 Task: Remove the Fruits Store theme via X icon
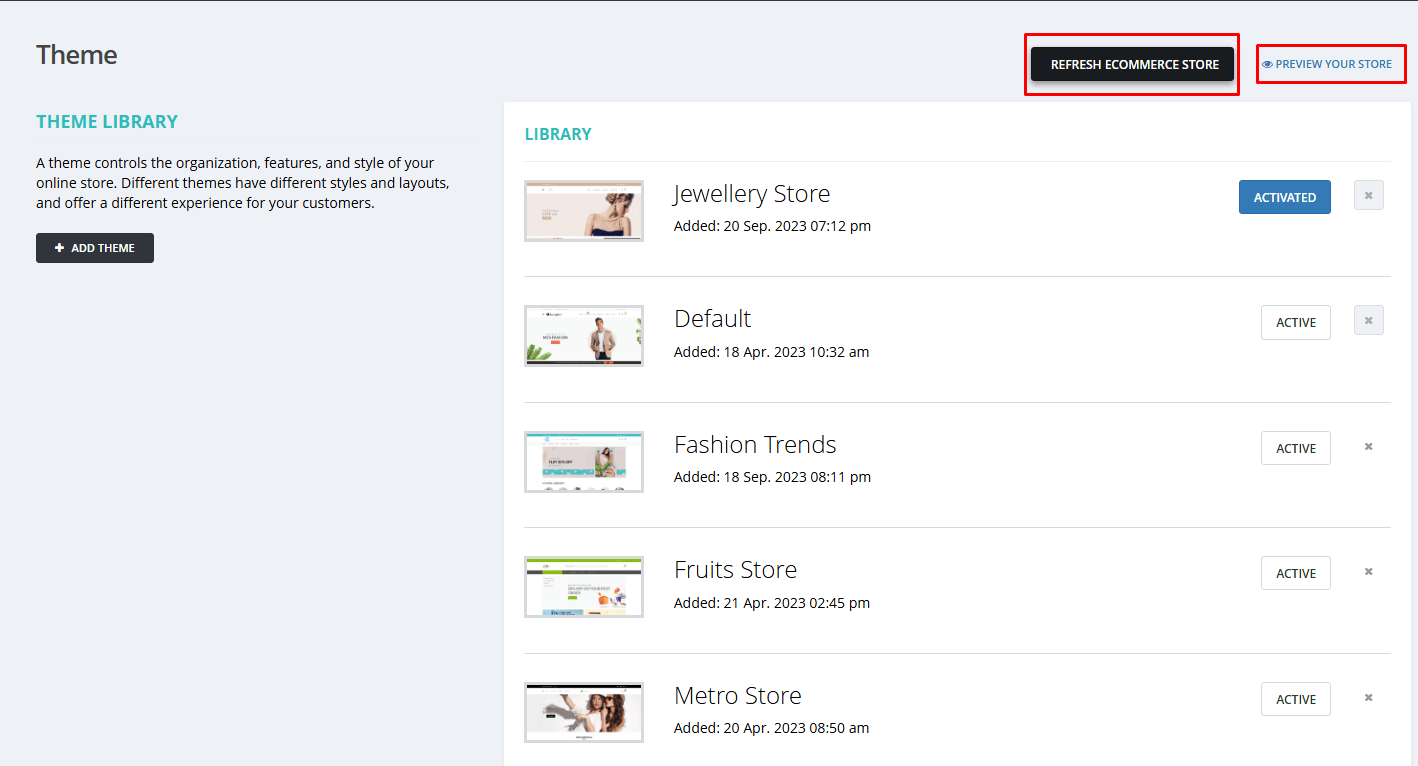pyautogui.click(x=1368, y=572)
